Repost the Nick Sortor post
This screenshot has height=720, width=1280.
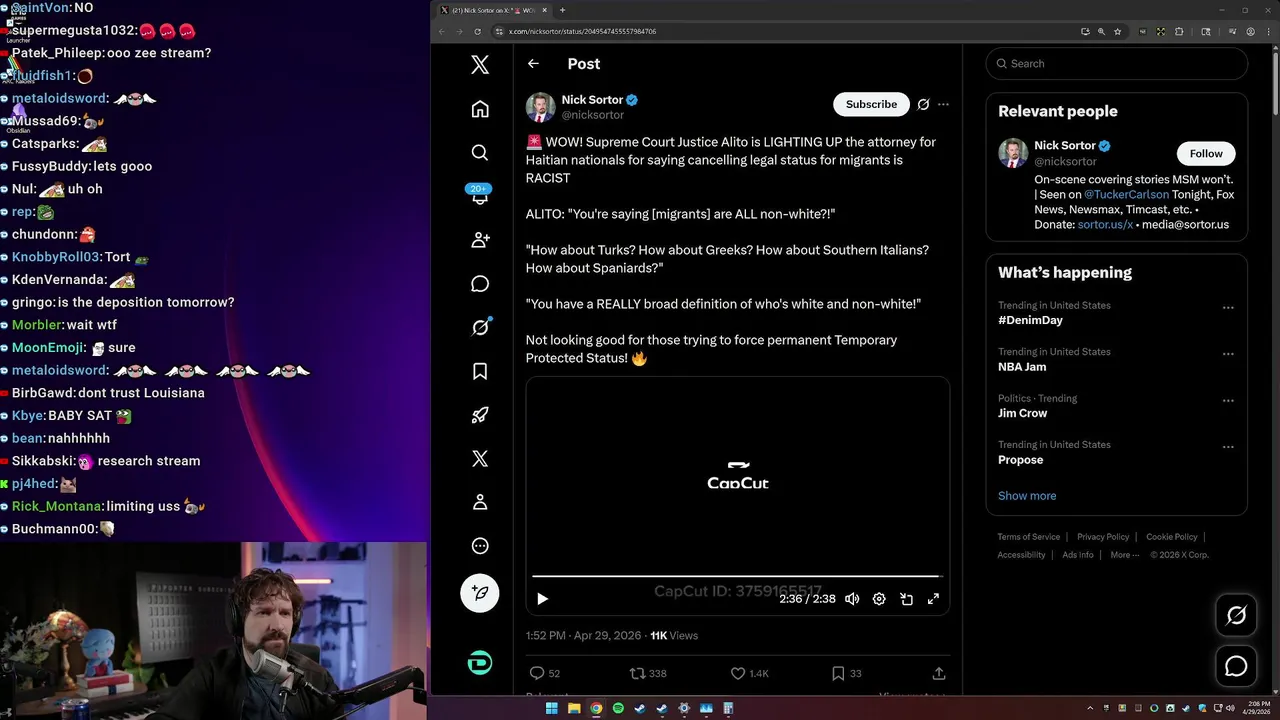click(637, 673)
